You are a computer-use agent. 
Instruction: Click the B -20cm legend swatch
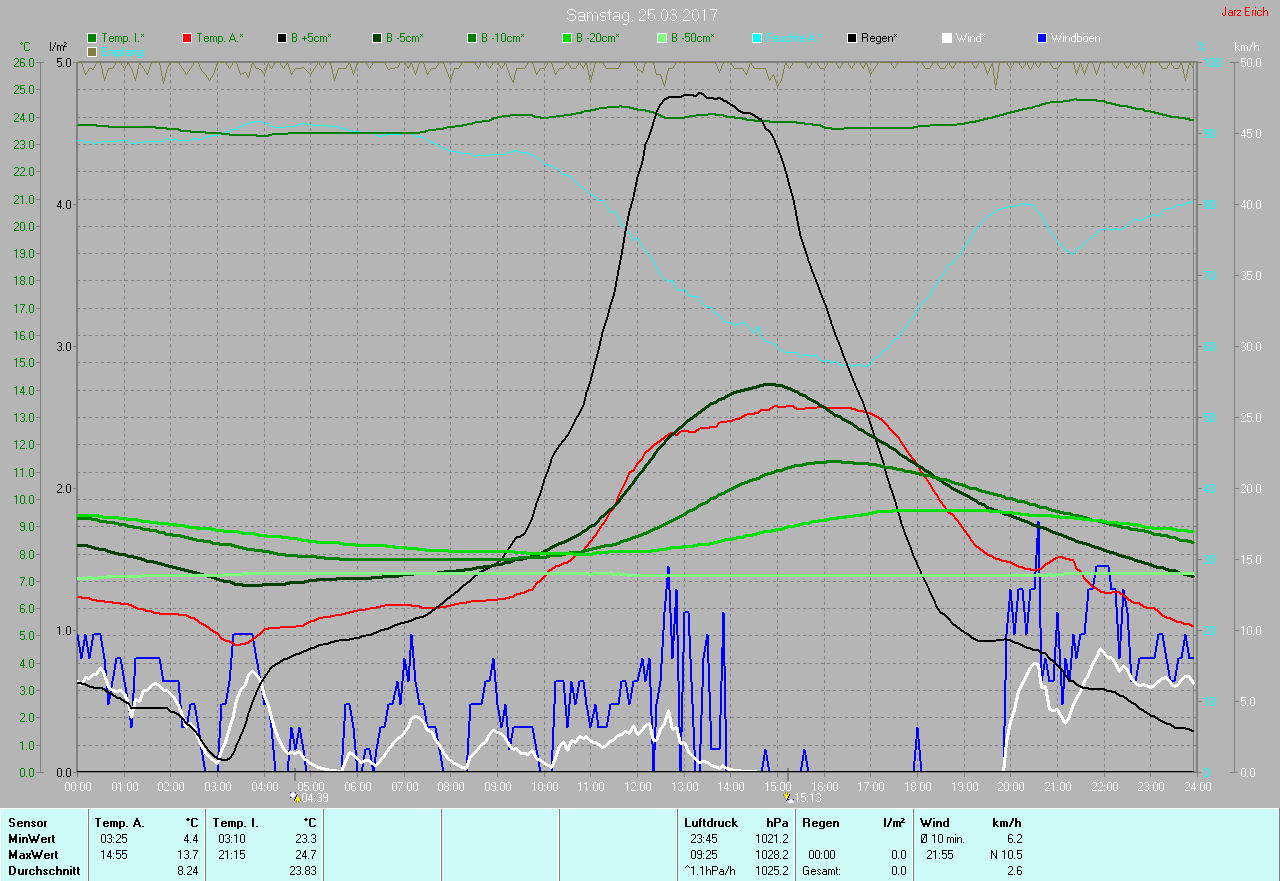click(x=566, y=38)
